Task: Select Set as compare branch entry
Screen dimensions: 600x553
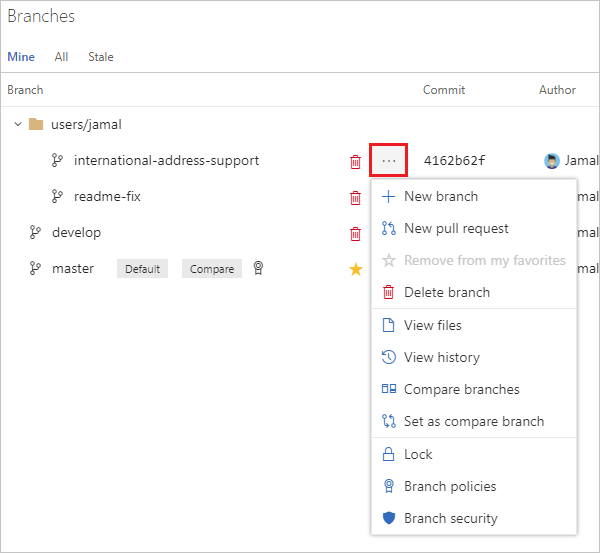Action: [474, 421]
